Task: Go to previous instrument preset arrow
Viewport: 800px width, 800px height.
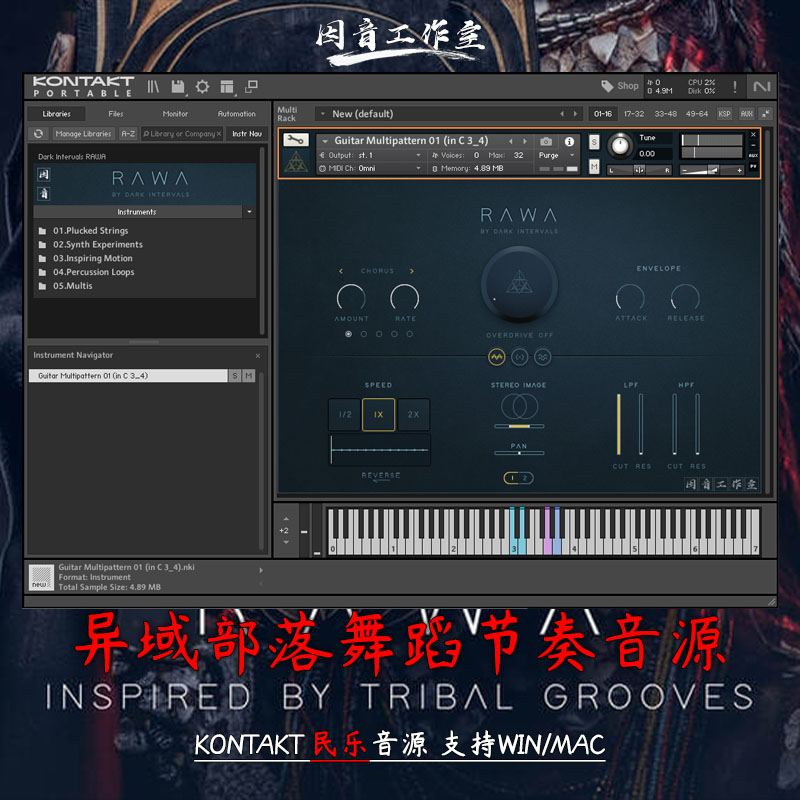Action: coord(510,141)
